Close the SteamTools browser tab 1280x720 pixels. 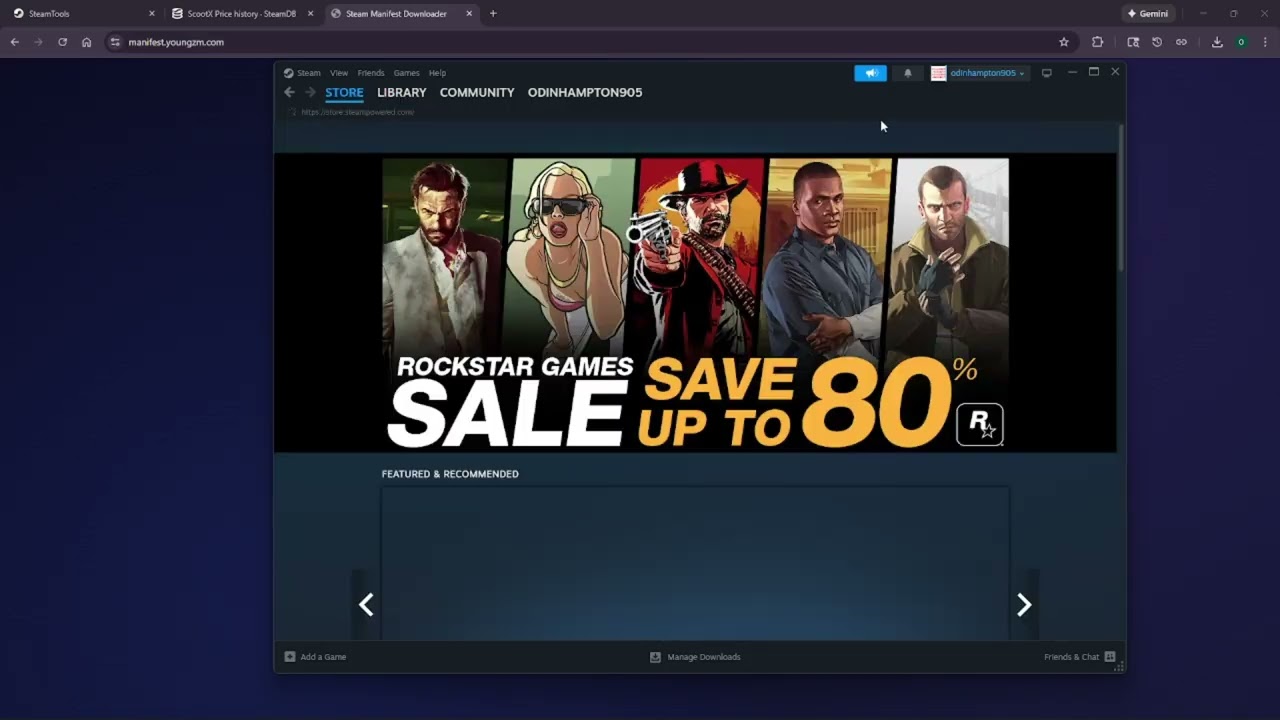click(152, 14)
